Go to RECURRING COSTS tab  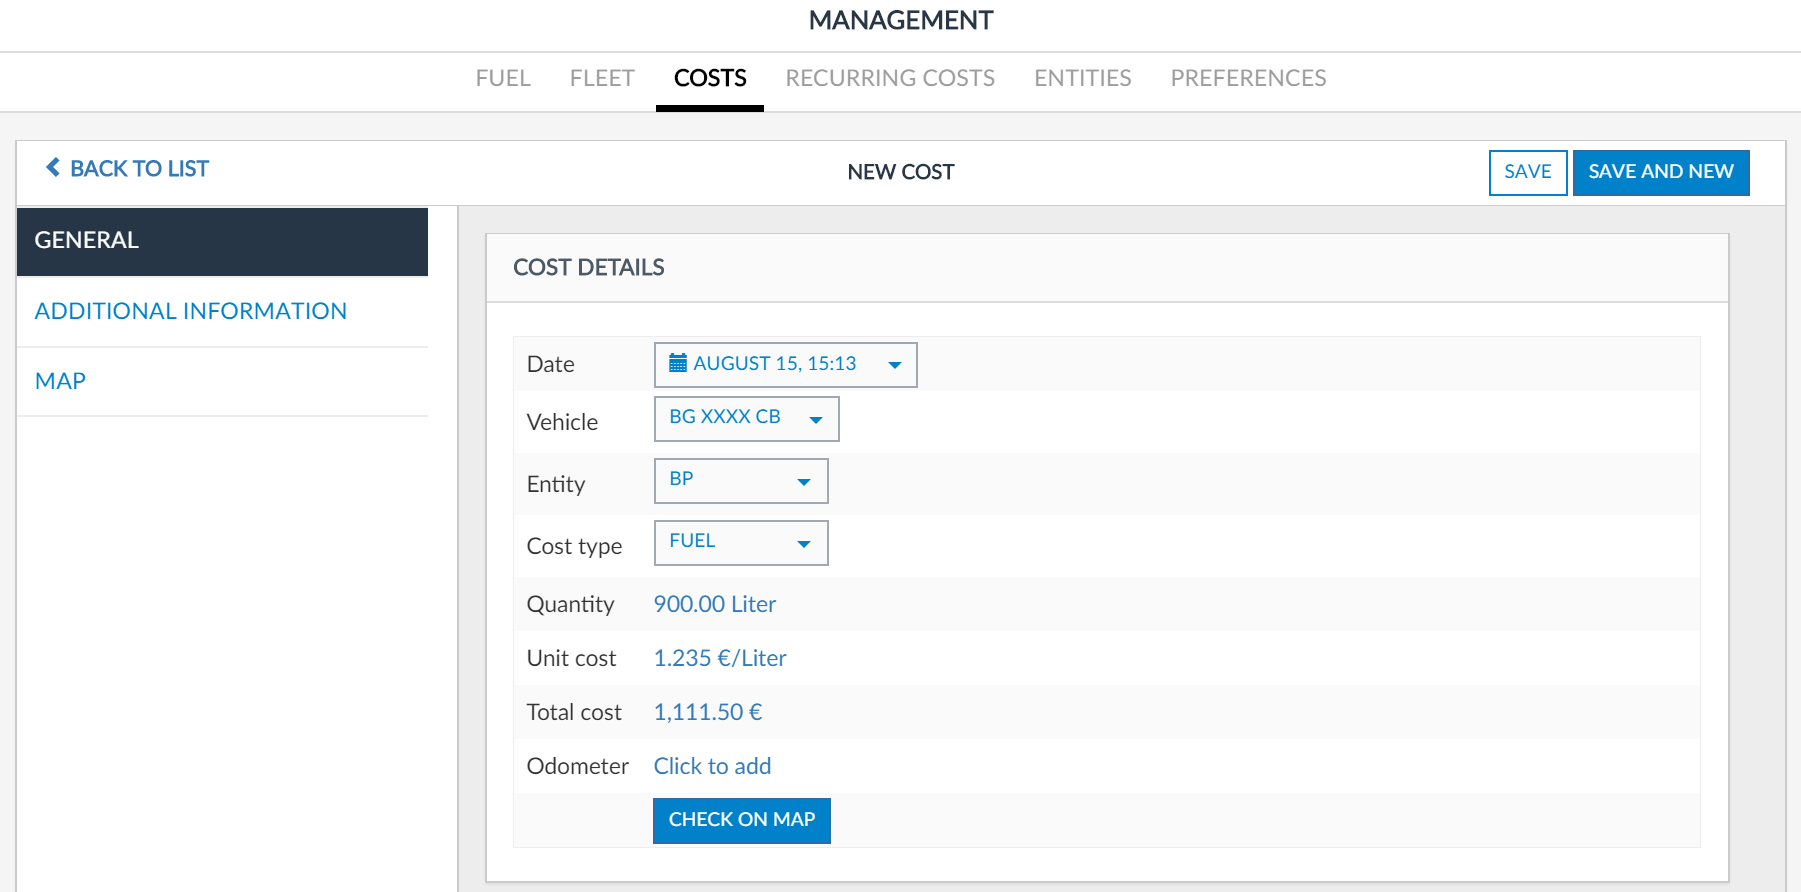[890, 78]
